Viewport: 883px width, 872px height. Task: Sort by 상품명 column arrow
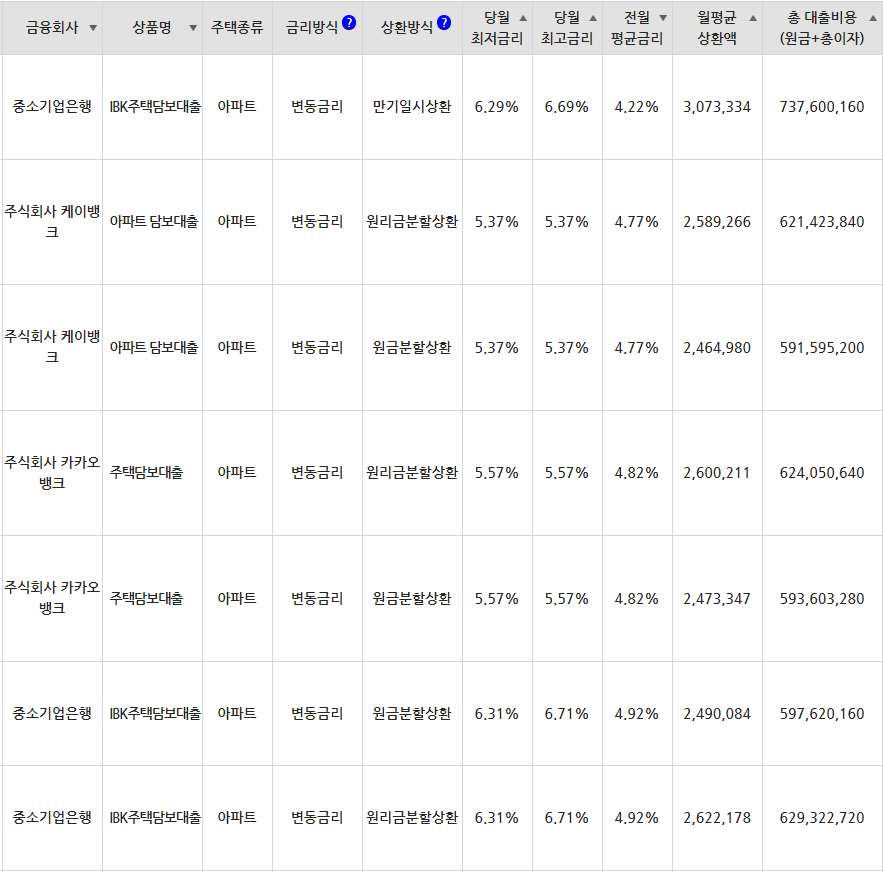(x=193, y=28)
